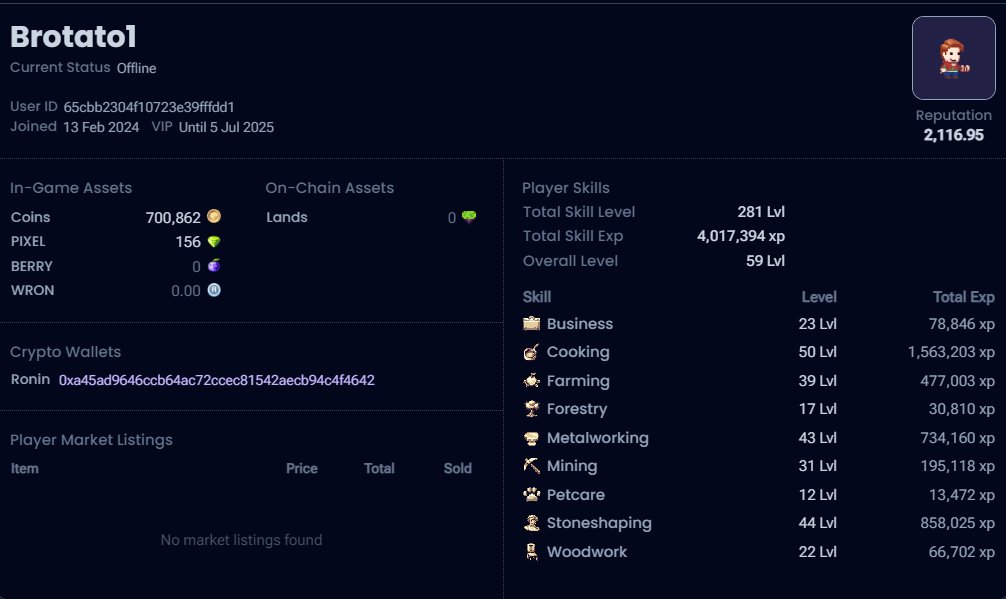The width and height of the screenshot is (1006, 599).
Task: Click VIP expiry Until 5 Jul 2025
Action: pos(226,127)
